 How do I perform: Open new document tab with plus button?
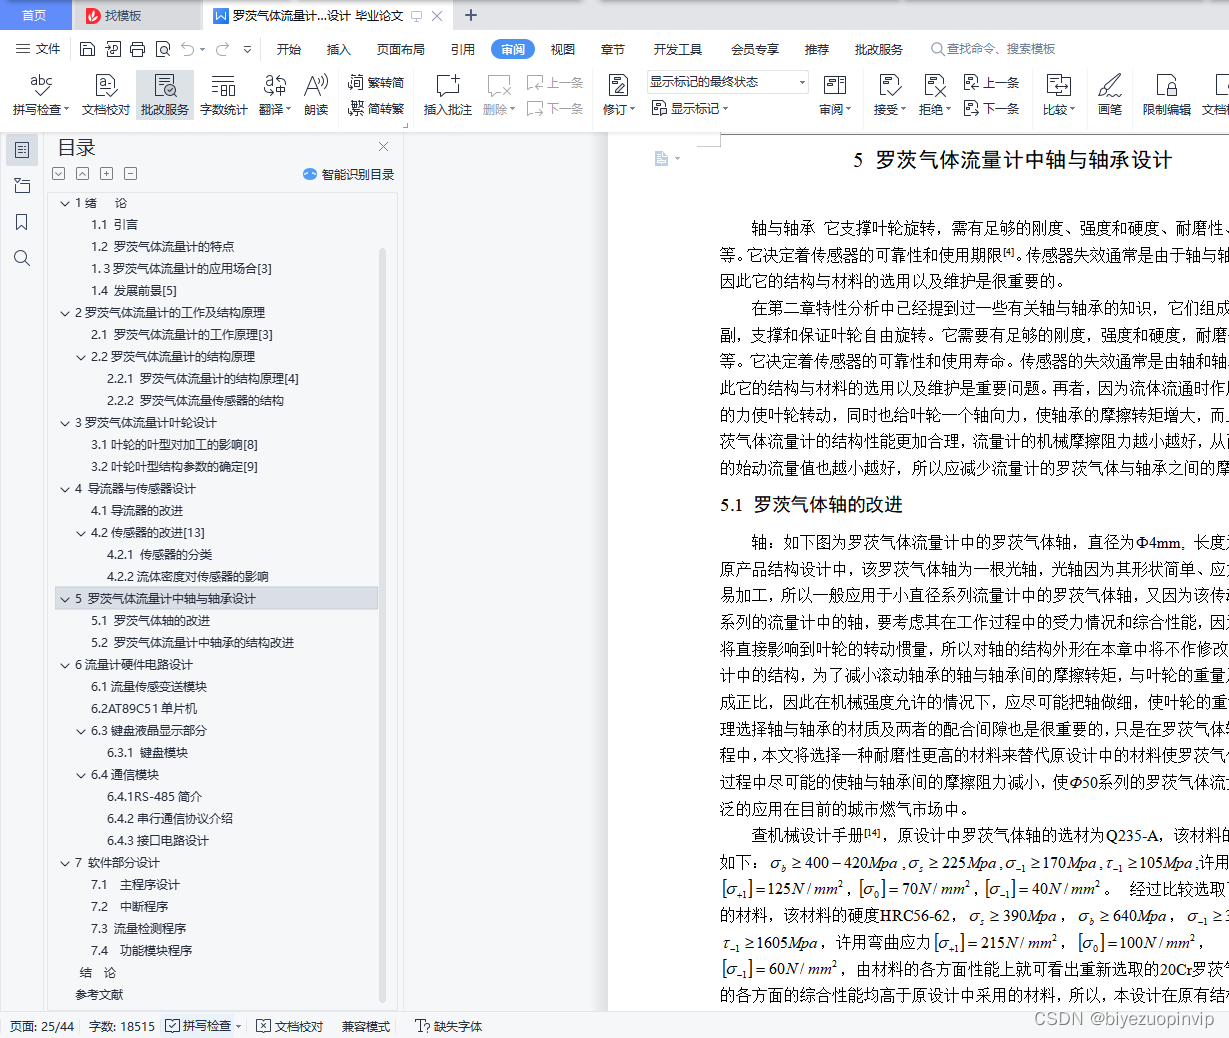tap(471, 15)
